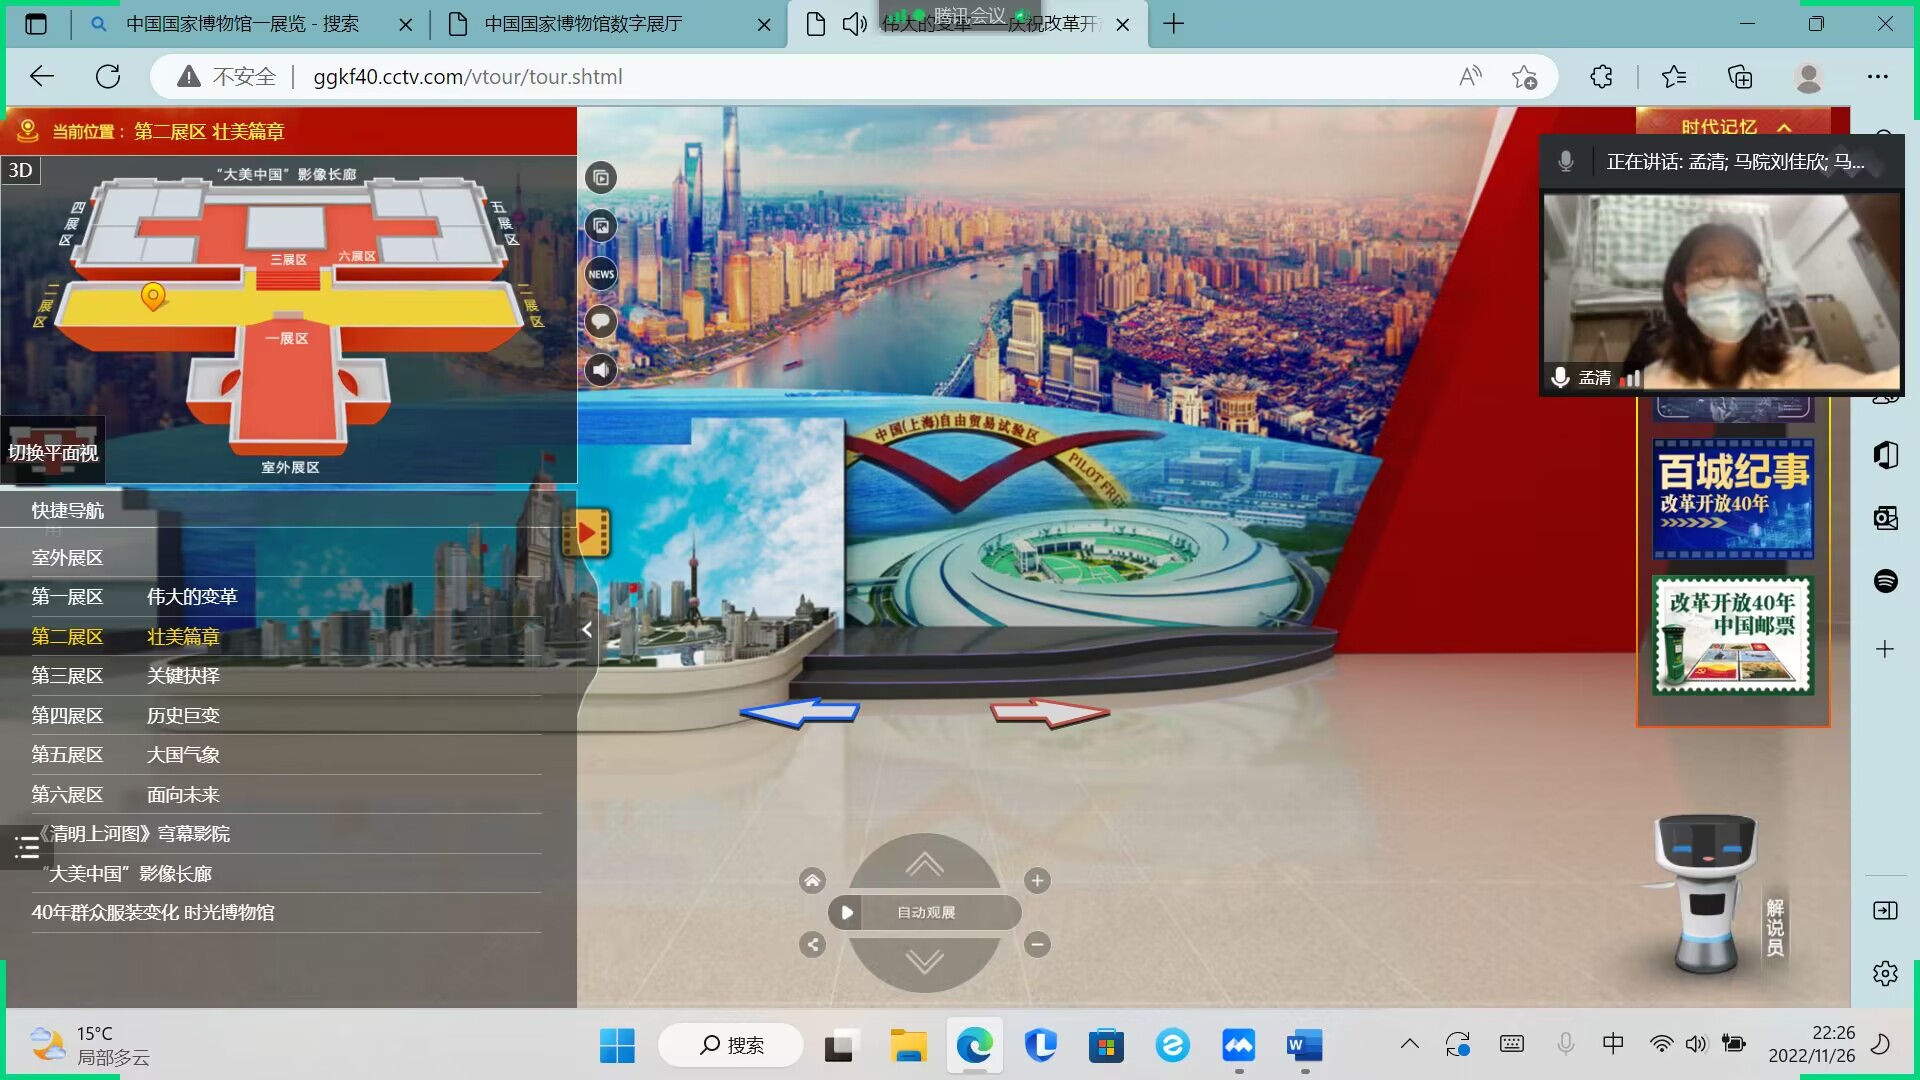
Task: Open the list menu icon at left edge
Action: point(27,849)
